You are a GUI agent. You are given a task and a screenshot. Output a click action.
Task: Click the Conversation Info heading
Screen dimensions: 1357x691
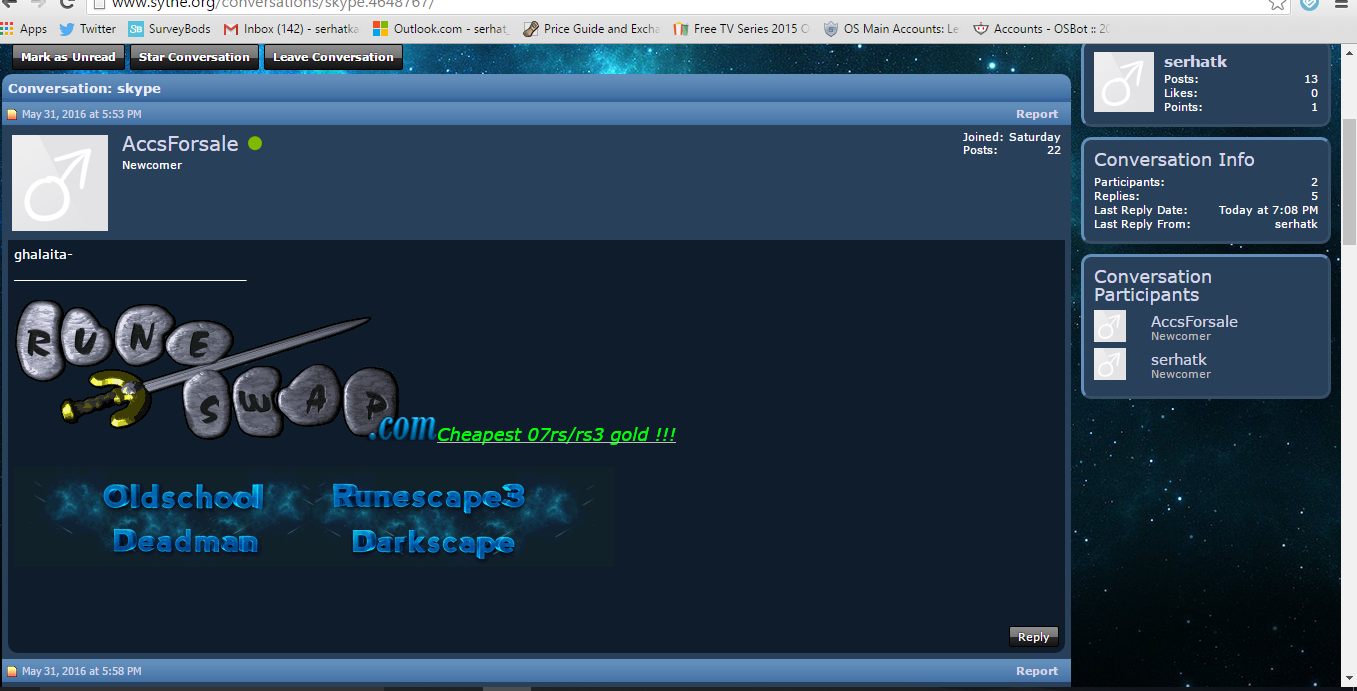point(1174,160)
